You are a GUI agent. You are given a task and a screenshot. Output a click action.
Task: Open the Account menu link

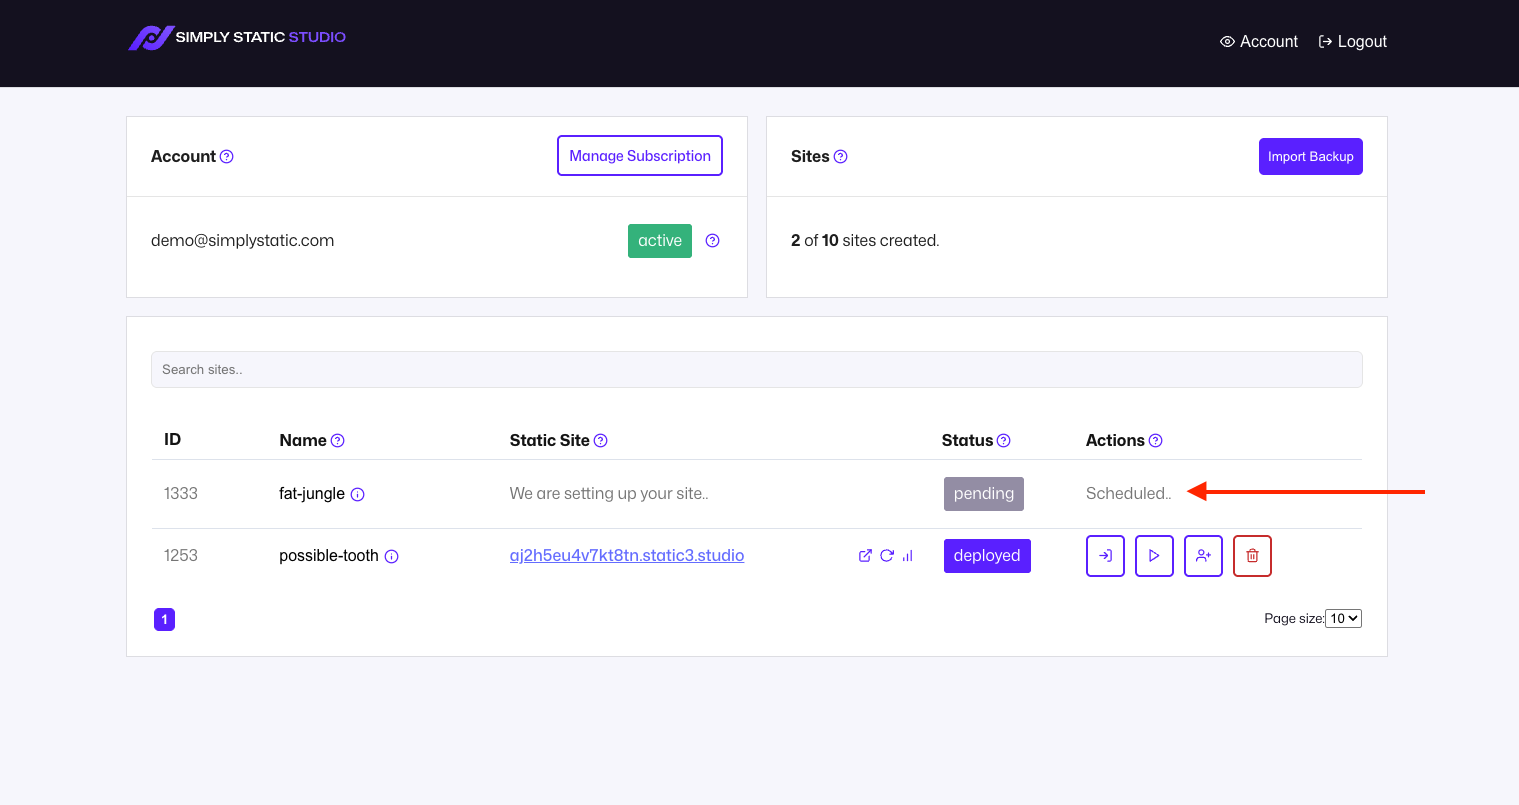point(1259,42)
